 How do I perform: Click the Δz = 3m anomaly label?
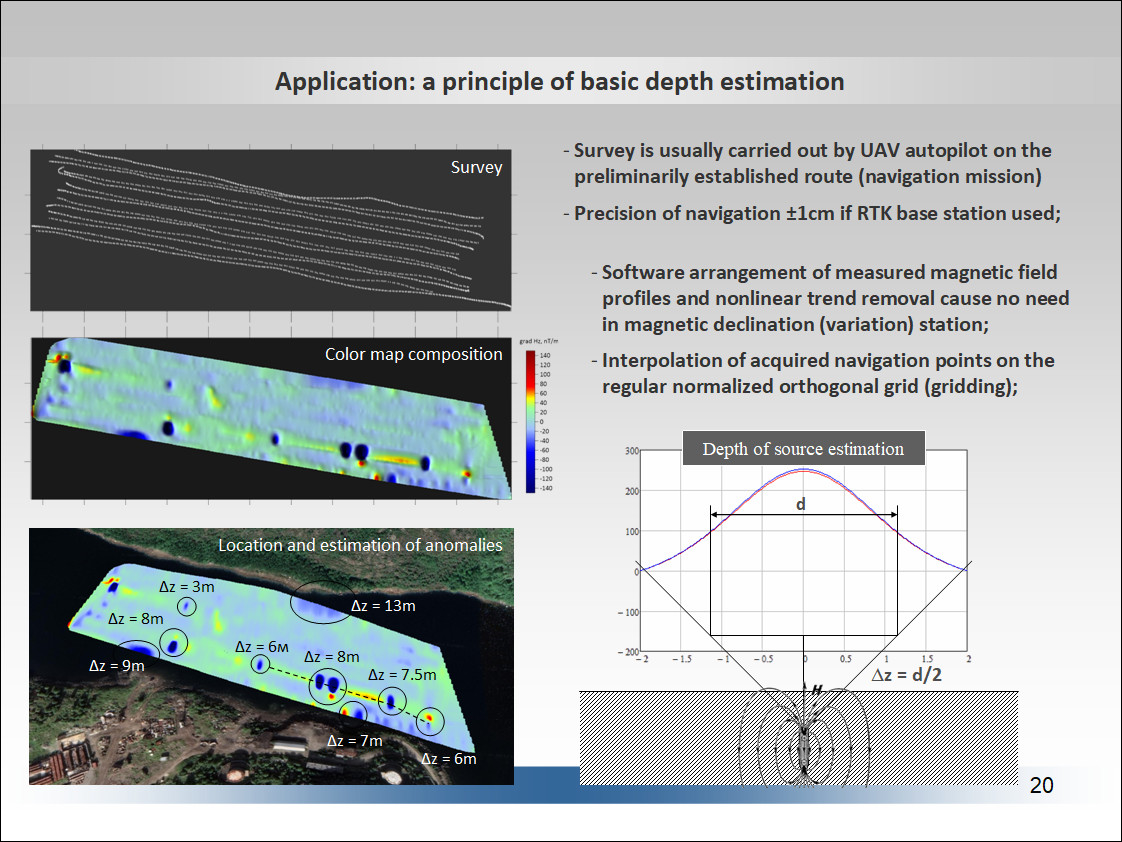[x=187, y=587]
